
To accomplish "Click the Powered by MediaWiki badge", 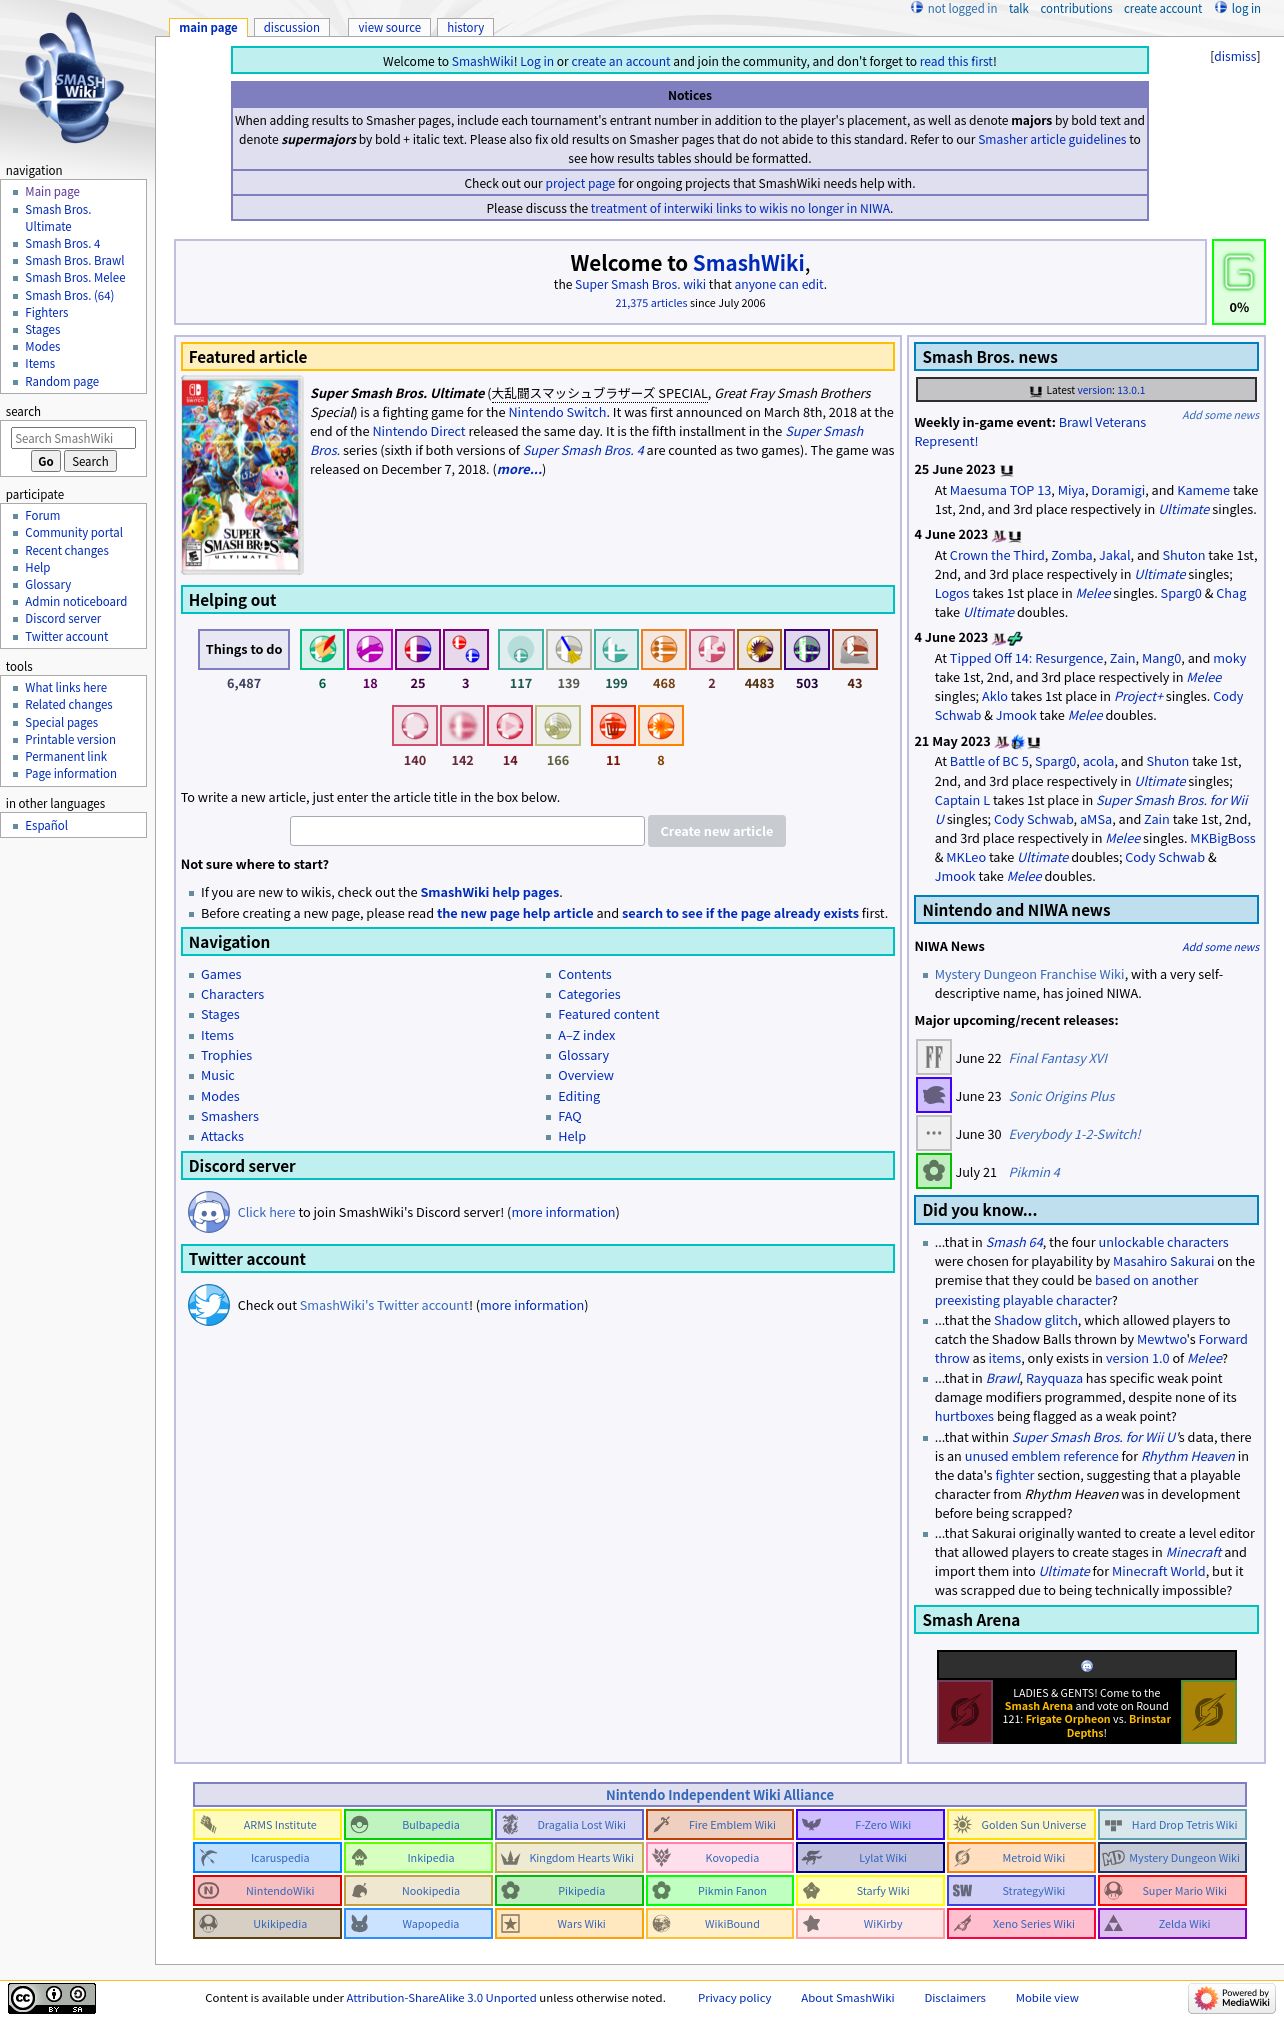I will 1232,1998.
